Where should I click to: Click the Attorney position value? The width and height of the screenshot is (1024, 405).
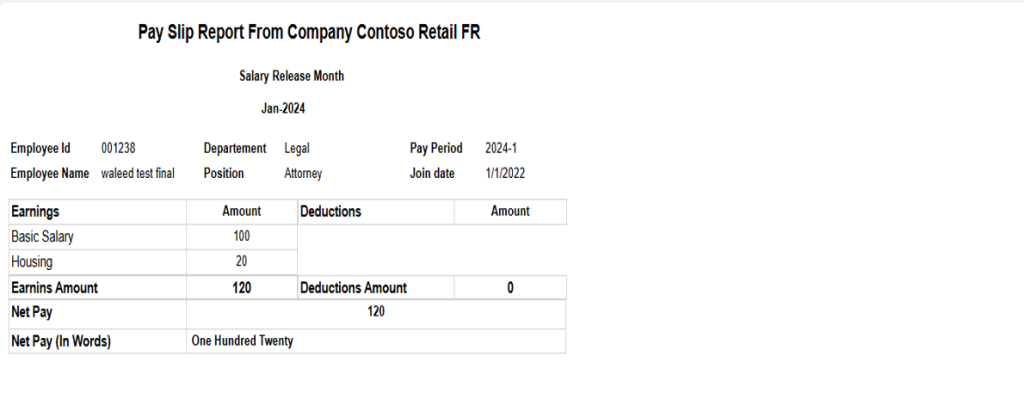(305, 173)
